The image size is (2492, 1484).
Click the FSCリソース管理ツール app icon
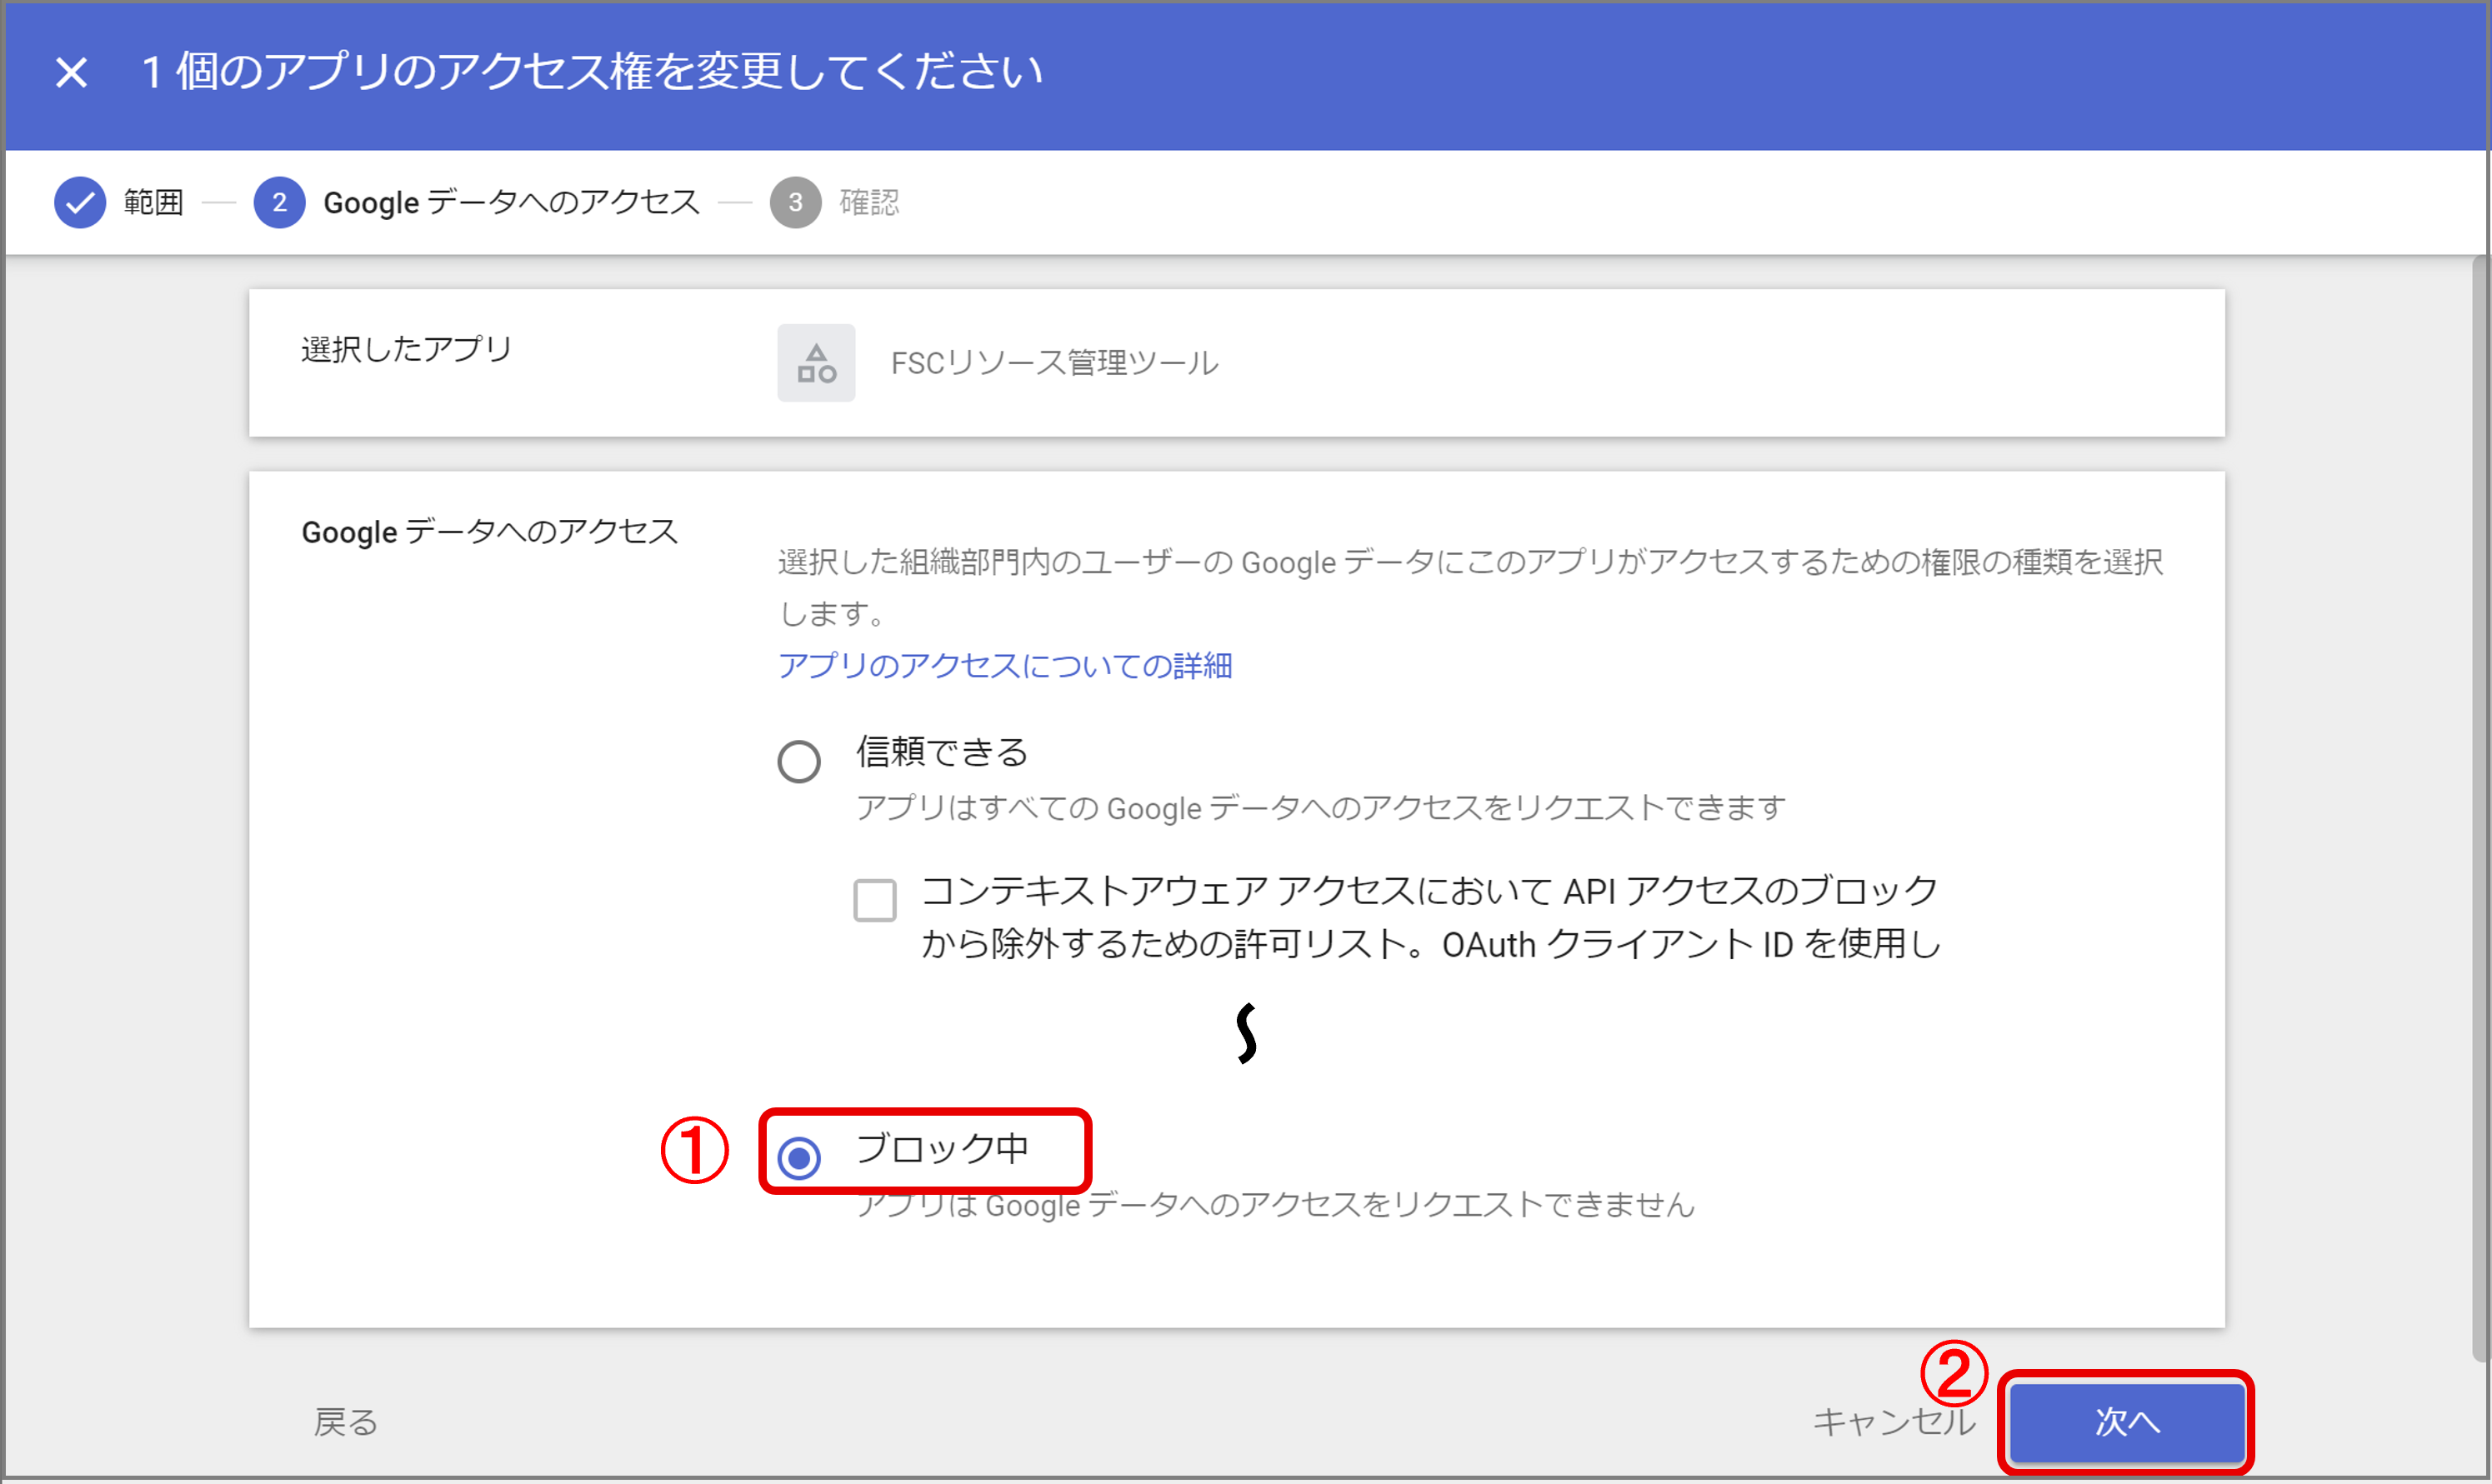click(x=816, y=363)
